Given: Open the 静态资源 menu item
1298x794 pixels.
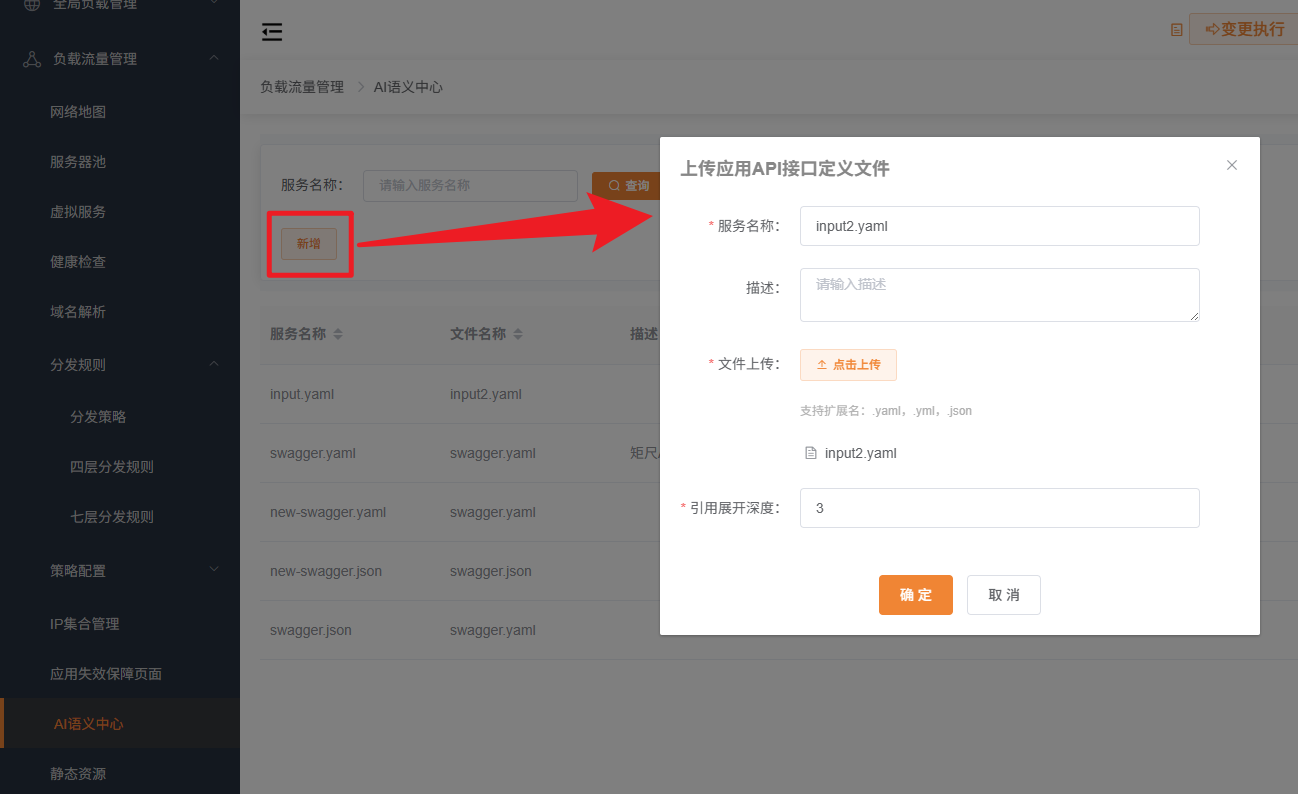Looking at the screenshot, I should (x=78, y=774).
